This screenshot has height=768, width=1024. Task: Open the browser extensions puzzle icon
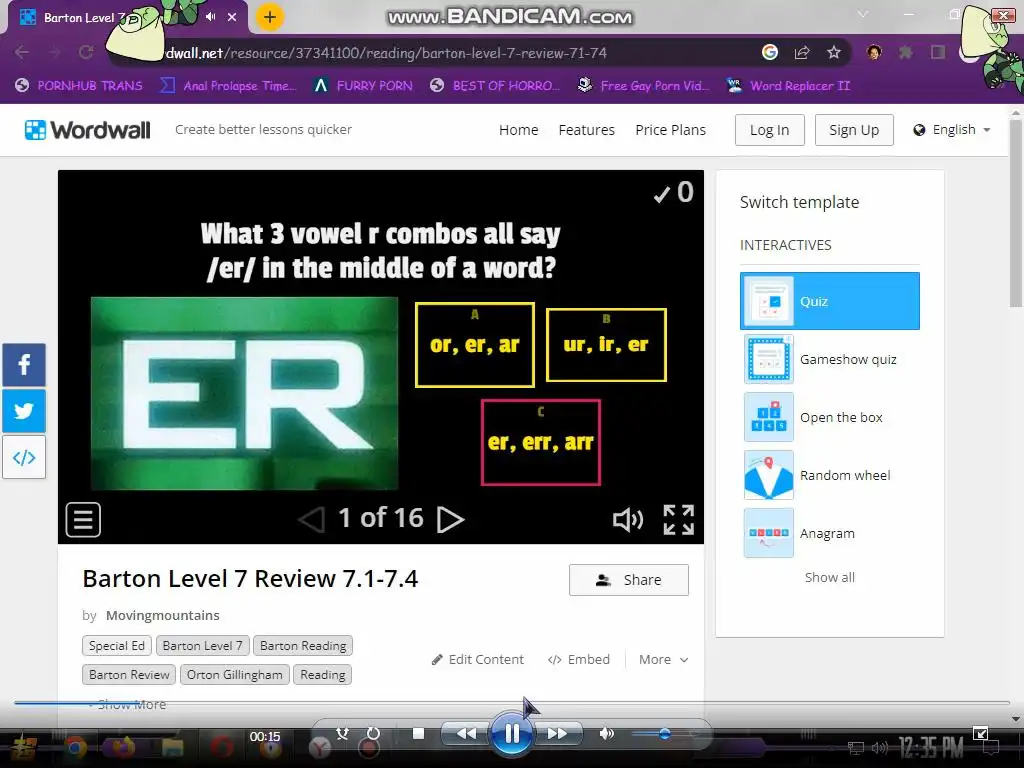(x=905, y=52)
